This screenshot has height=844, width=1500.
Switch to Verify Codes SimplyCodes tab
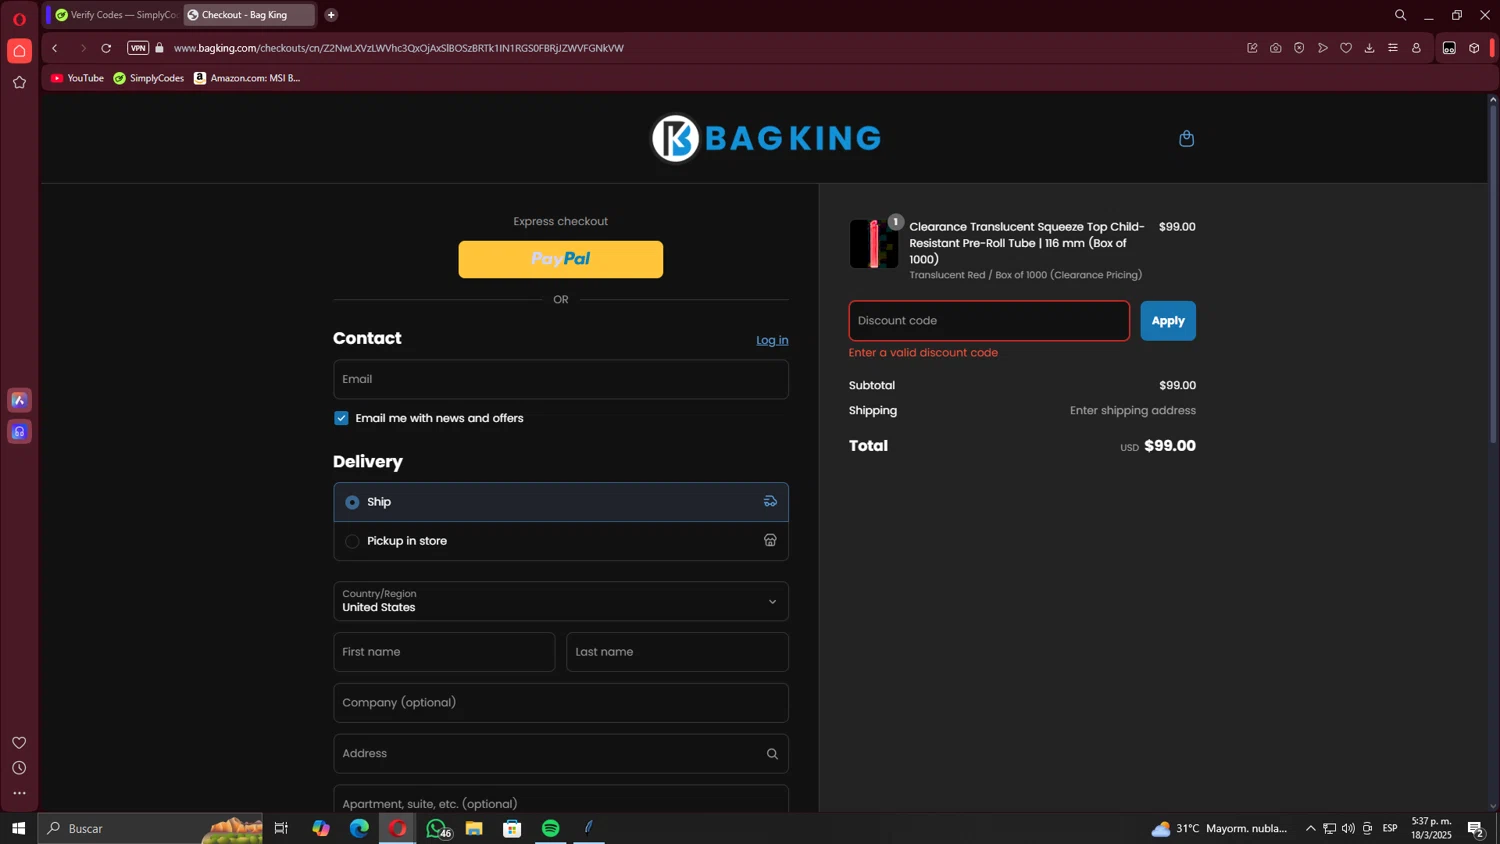point(115,15)
